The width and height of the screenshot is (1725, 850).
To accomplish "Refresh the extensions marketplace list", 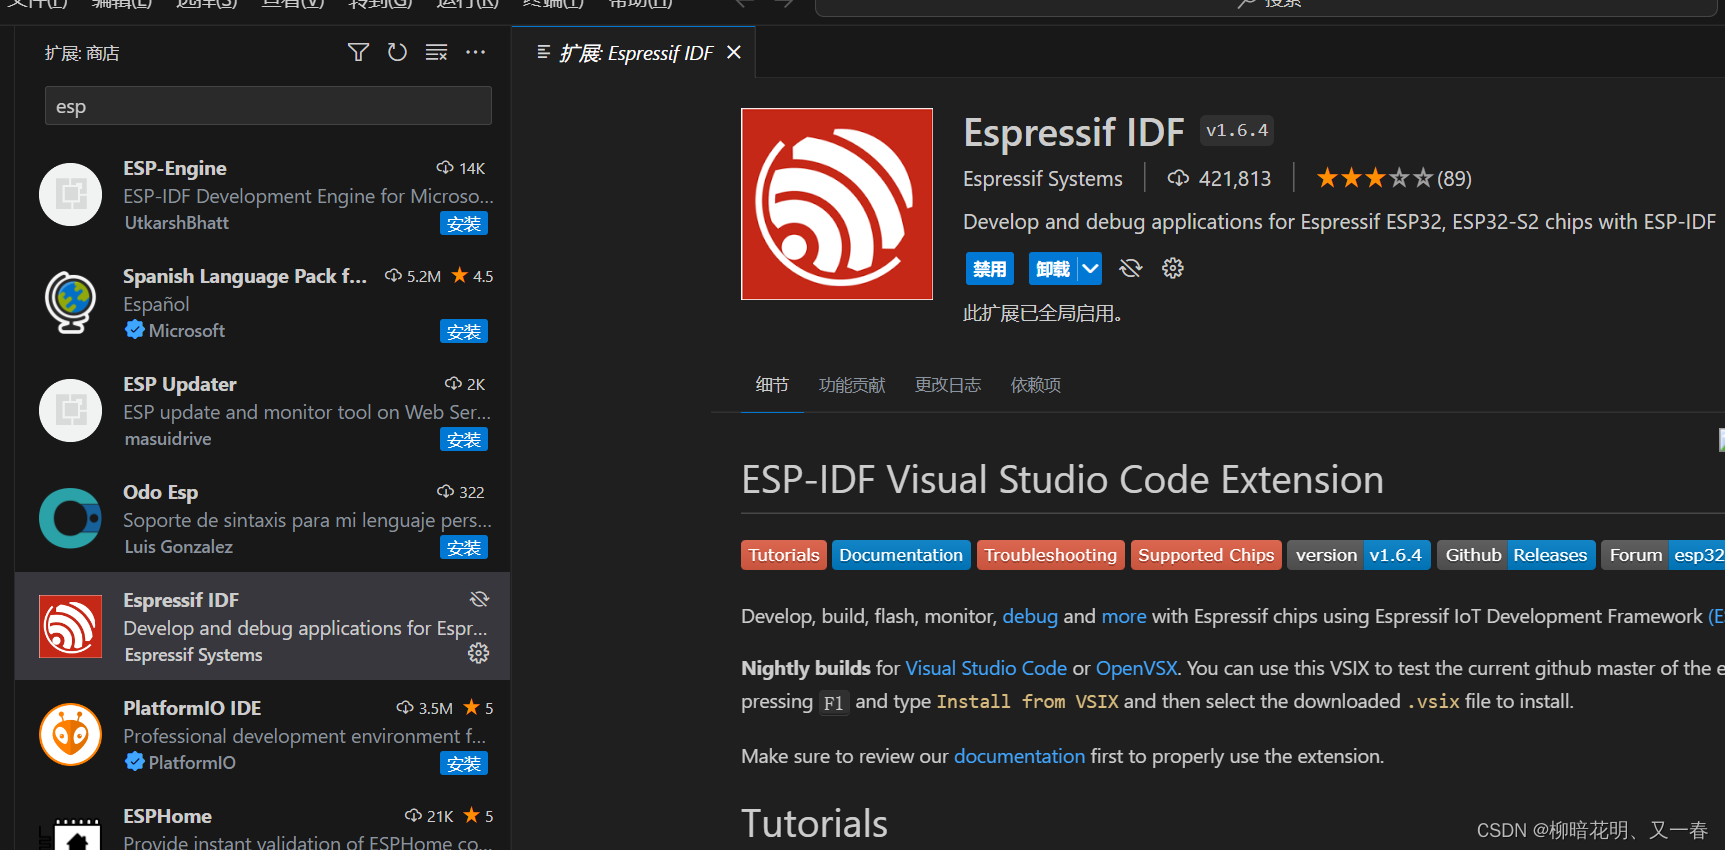I will pyautogui.click(x=397, y=52).
